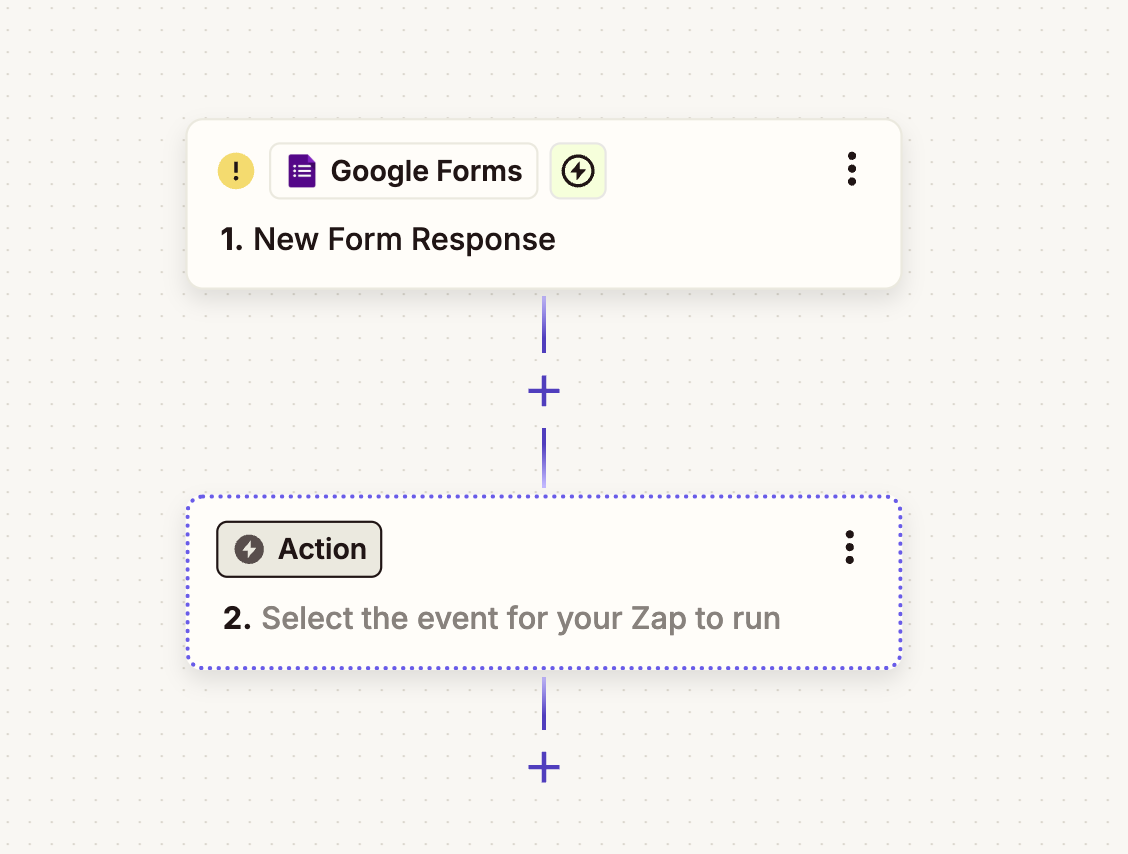Select the Google Forms app selector chip
The height and width of the screenshot is (854, 1128).
(x=403, y=170)
